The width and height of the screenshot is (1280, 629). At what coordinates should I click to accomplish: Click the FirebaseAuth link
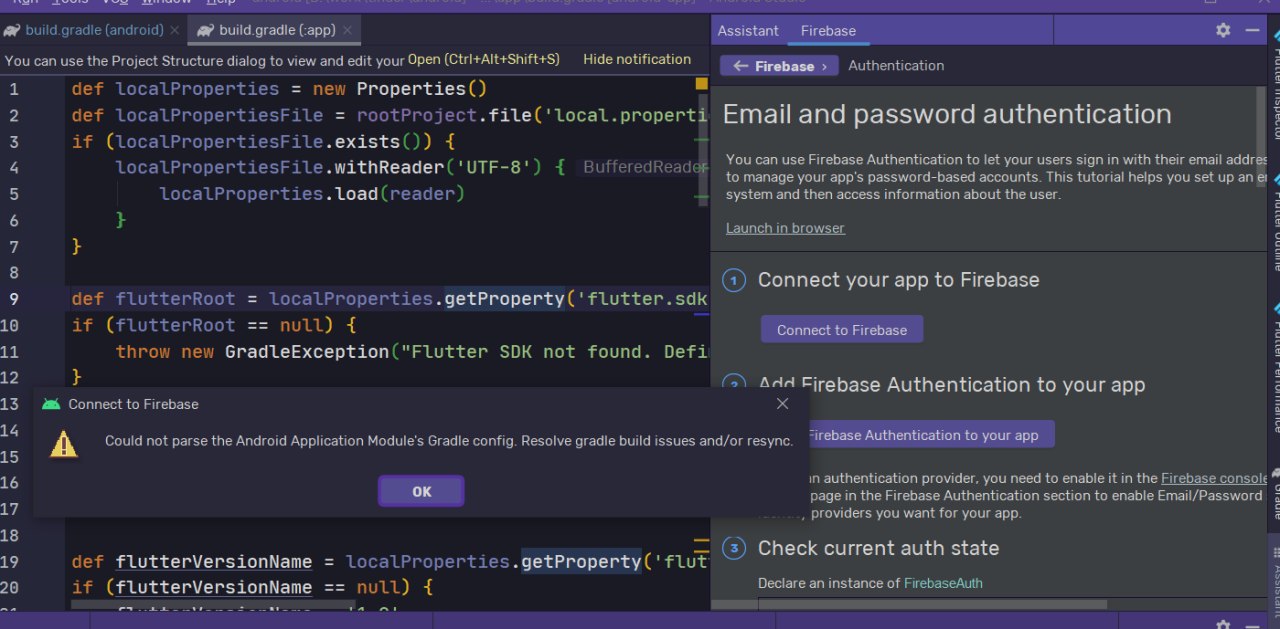click(x=943, y=583)
